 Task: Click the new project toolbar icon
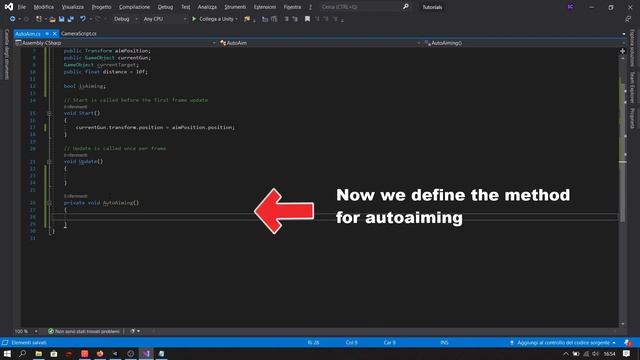pyautogui.click(x=39, y=19)
